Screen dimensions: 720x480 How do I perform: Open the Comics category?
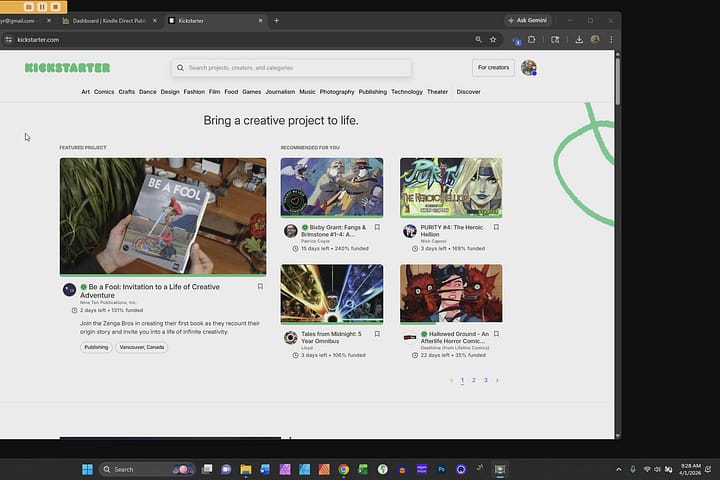pos(104,92)
